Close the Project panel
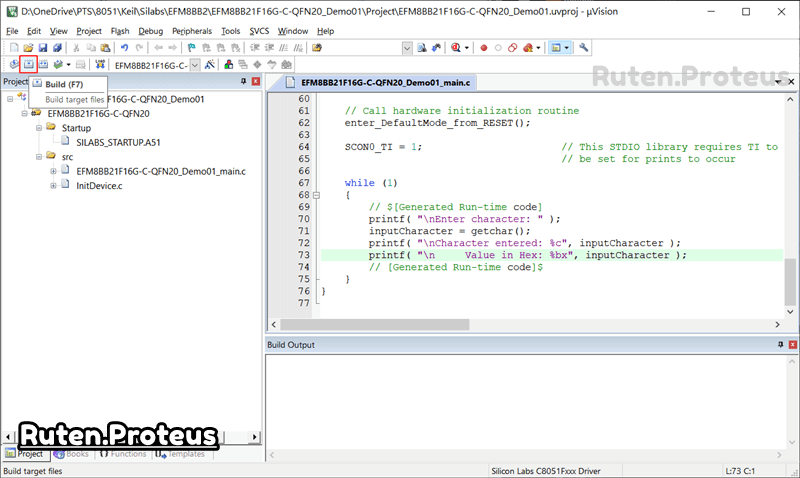This screenshot has height=478, width=800. tap(256, 81)
